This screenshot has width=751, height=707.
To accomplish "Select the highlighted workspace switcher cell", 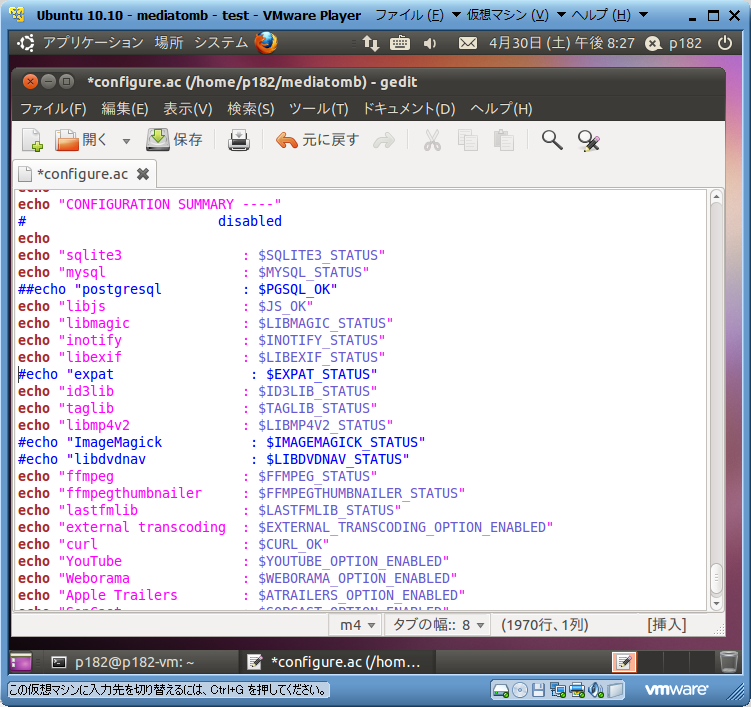I will [x=624, y=662].
